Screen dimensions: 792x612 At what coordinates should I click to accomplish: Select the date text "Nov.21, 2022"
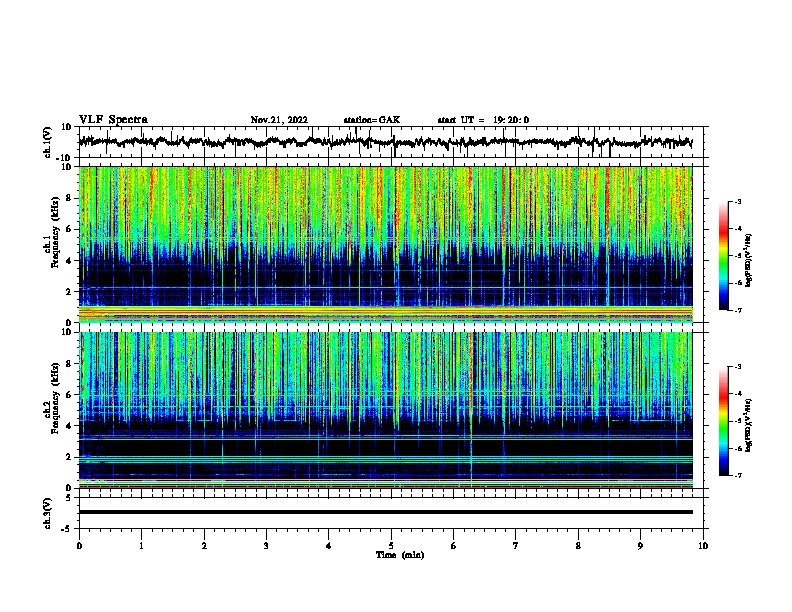(279, 120)
